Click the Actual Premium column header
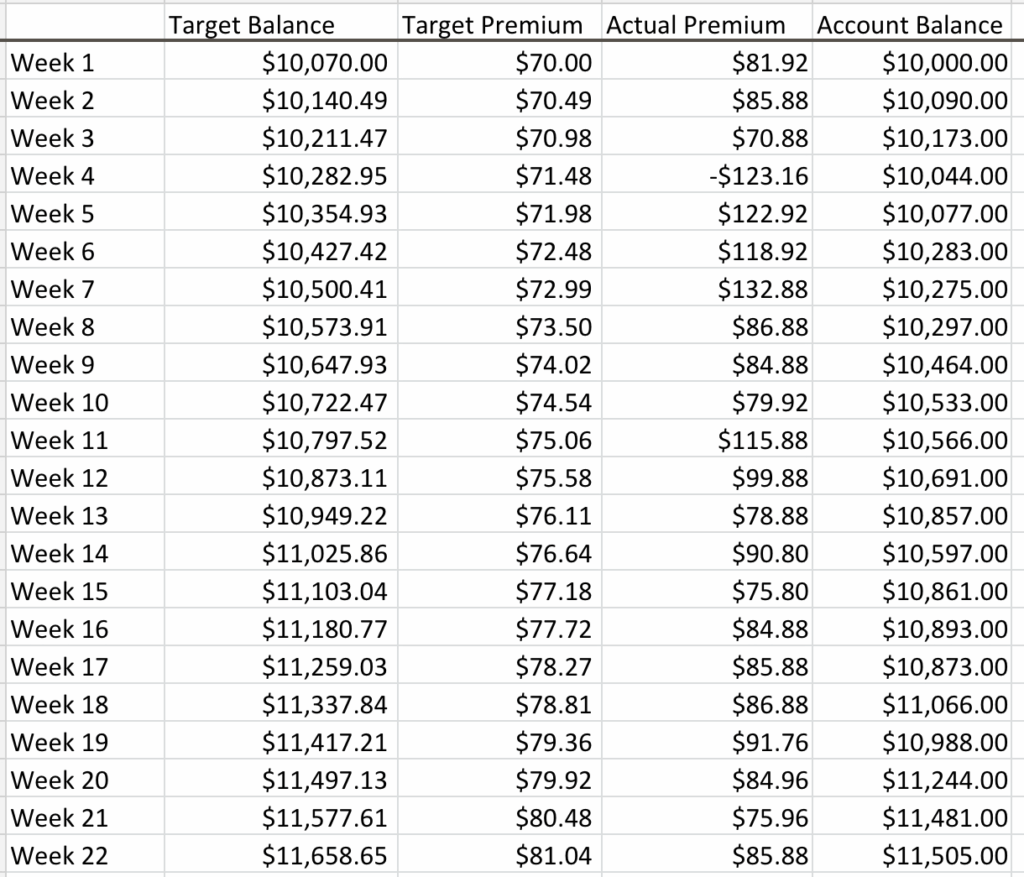1024x877 pixels. [696, 26]
